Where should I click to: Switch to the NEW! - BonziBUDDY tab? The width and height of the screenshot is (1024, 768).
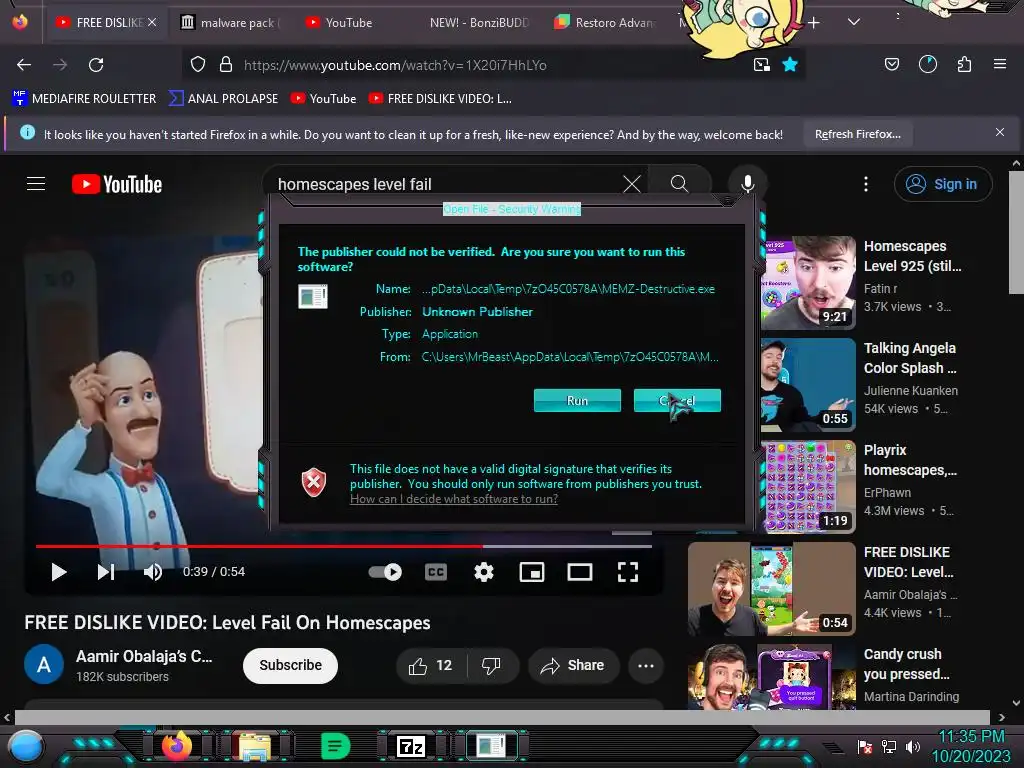[479, 23]
